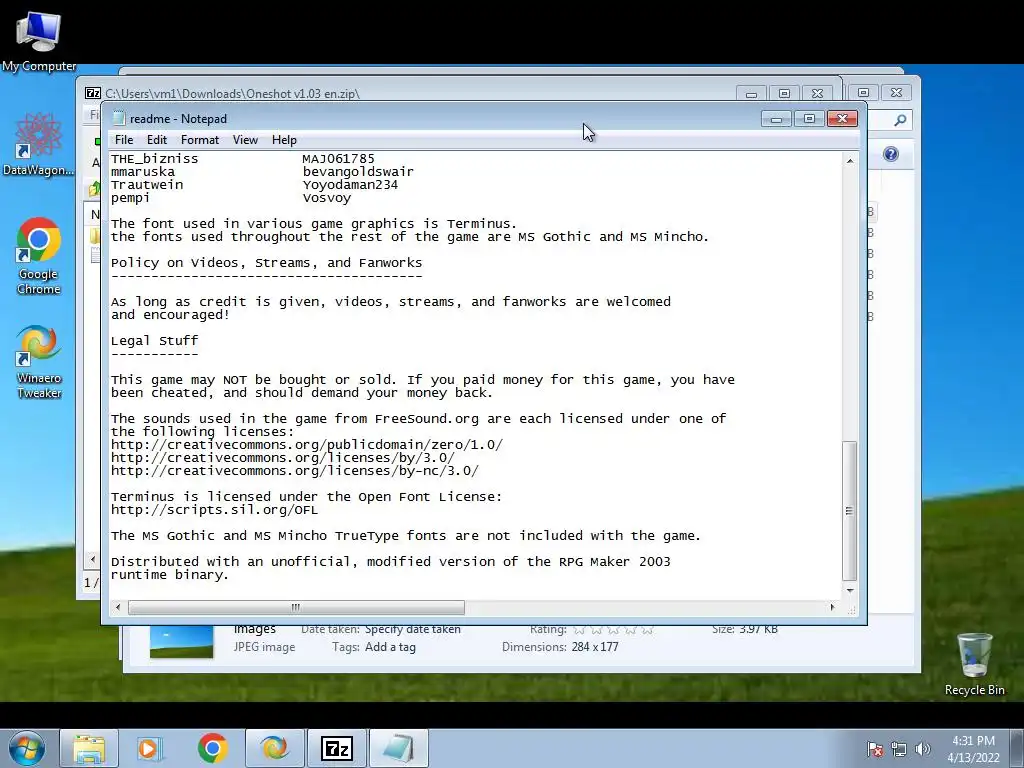Switch to Winaero Tweaker taskbar button
Image resolution: width=1024 pixels, height=768 pixels.
click(274, 748)
